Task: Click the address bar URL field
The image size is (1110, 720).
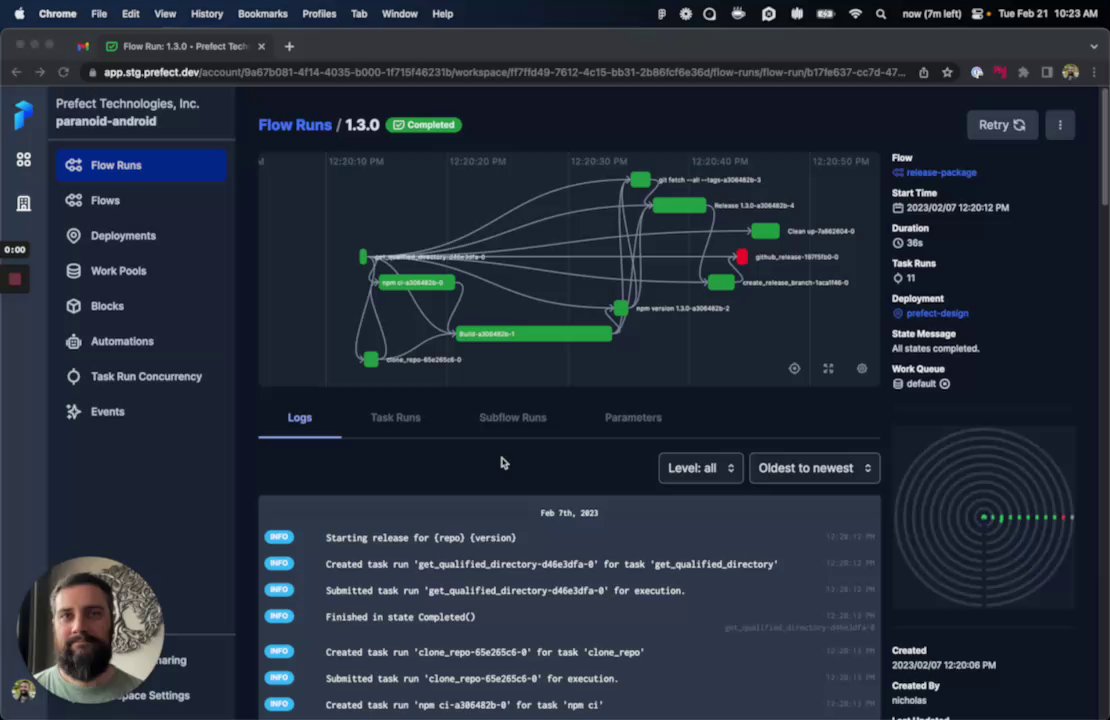Action: [504, 72]
